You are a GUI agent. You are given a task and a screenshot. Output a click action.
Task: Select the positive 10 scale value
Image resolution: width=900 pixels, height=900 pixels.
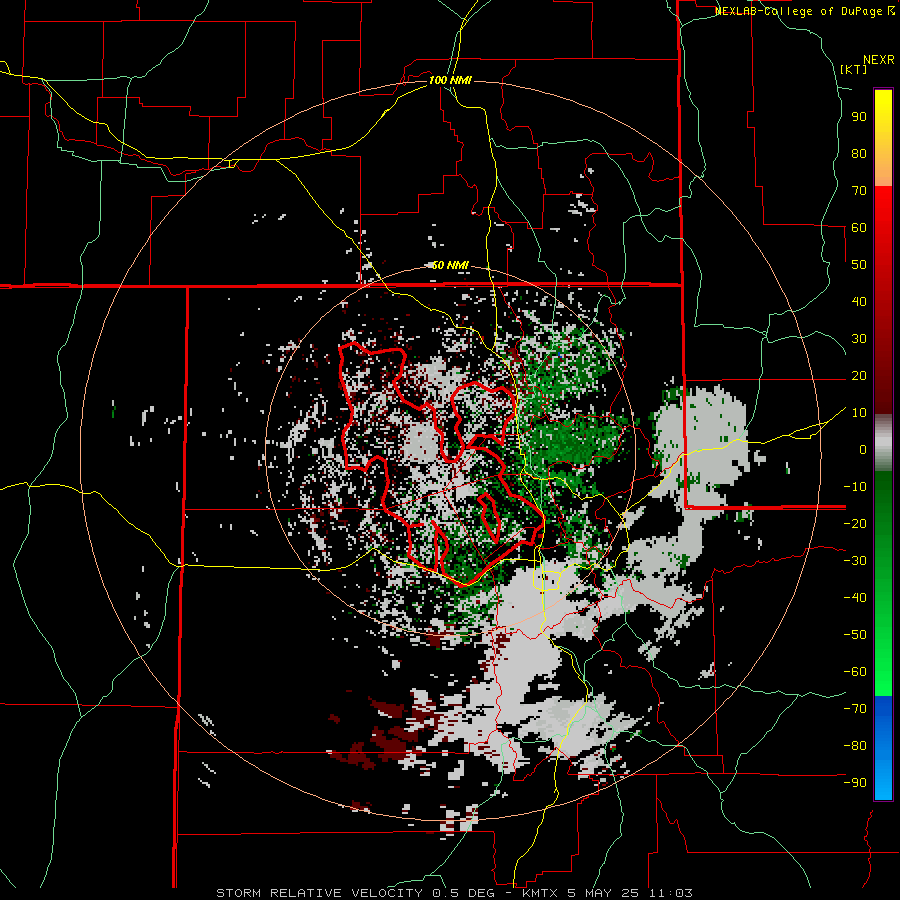(859, 413)
